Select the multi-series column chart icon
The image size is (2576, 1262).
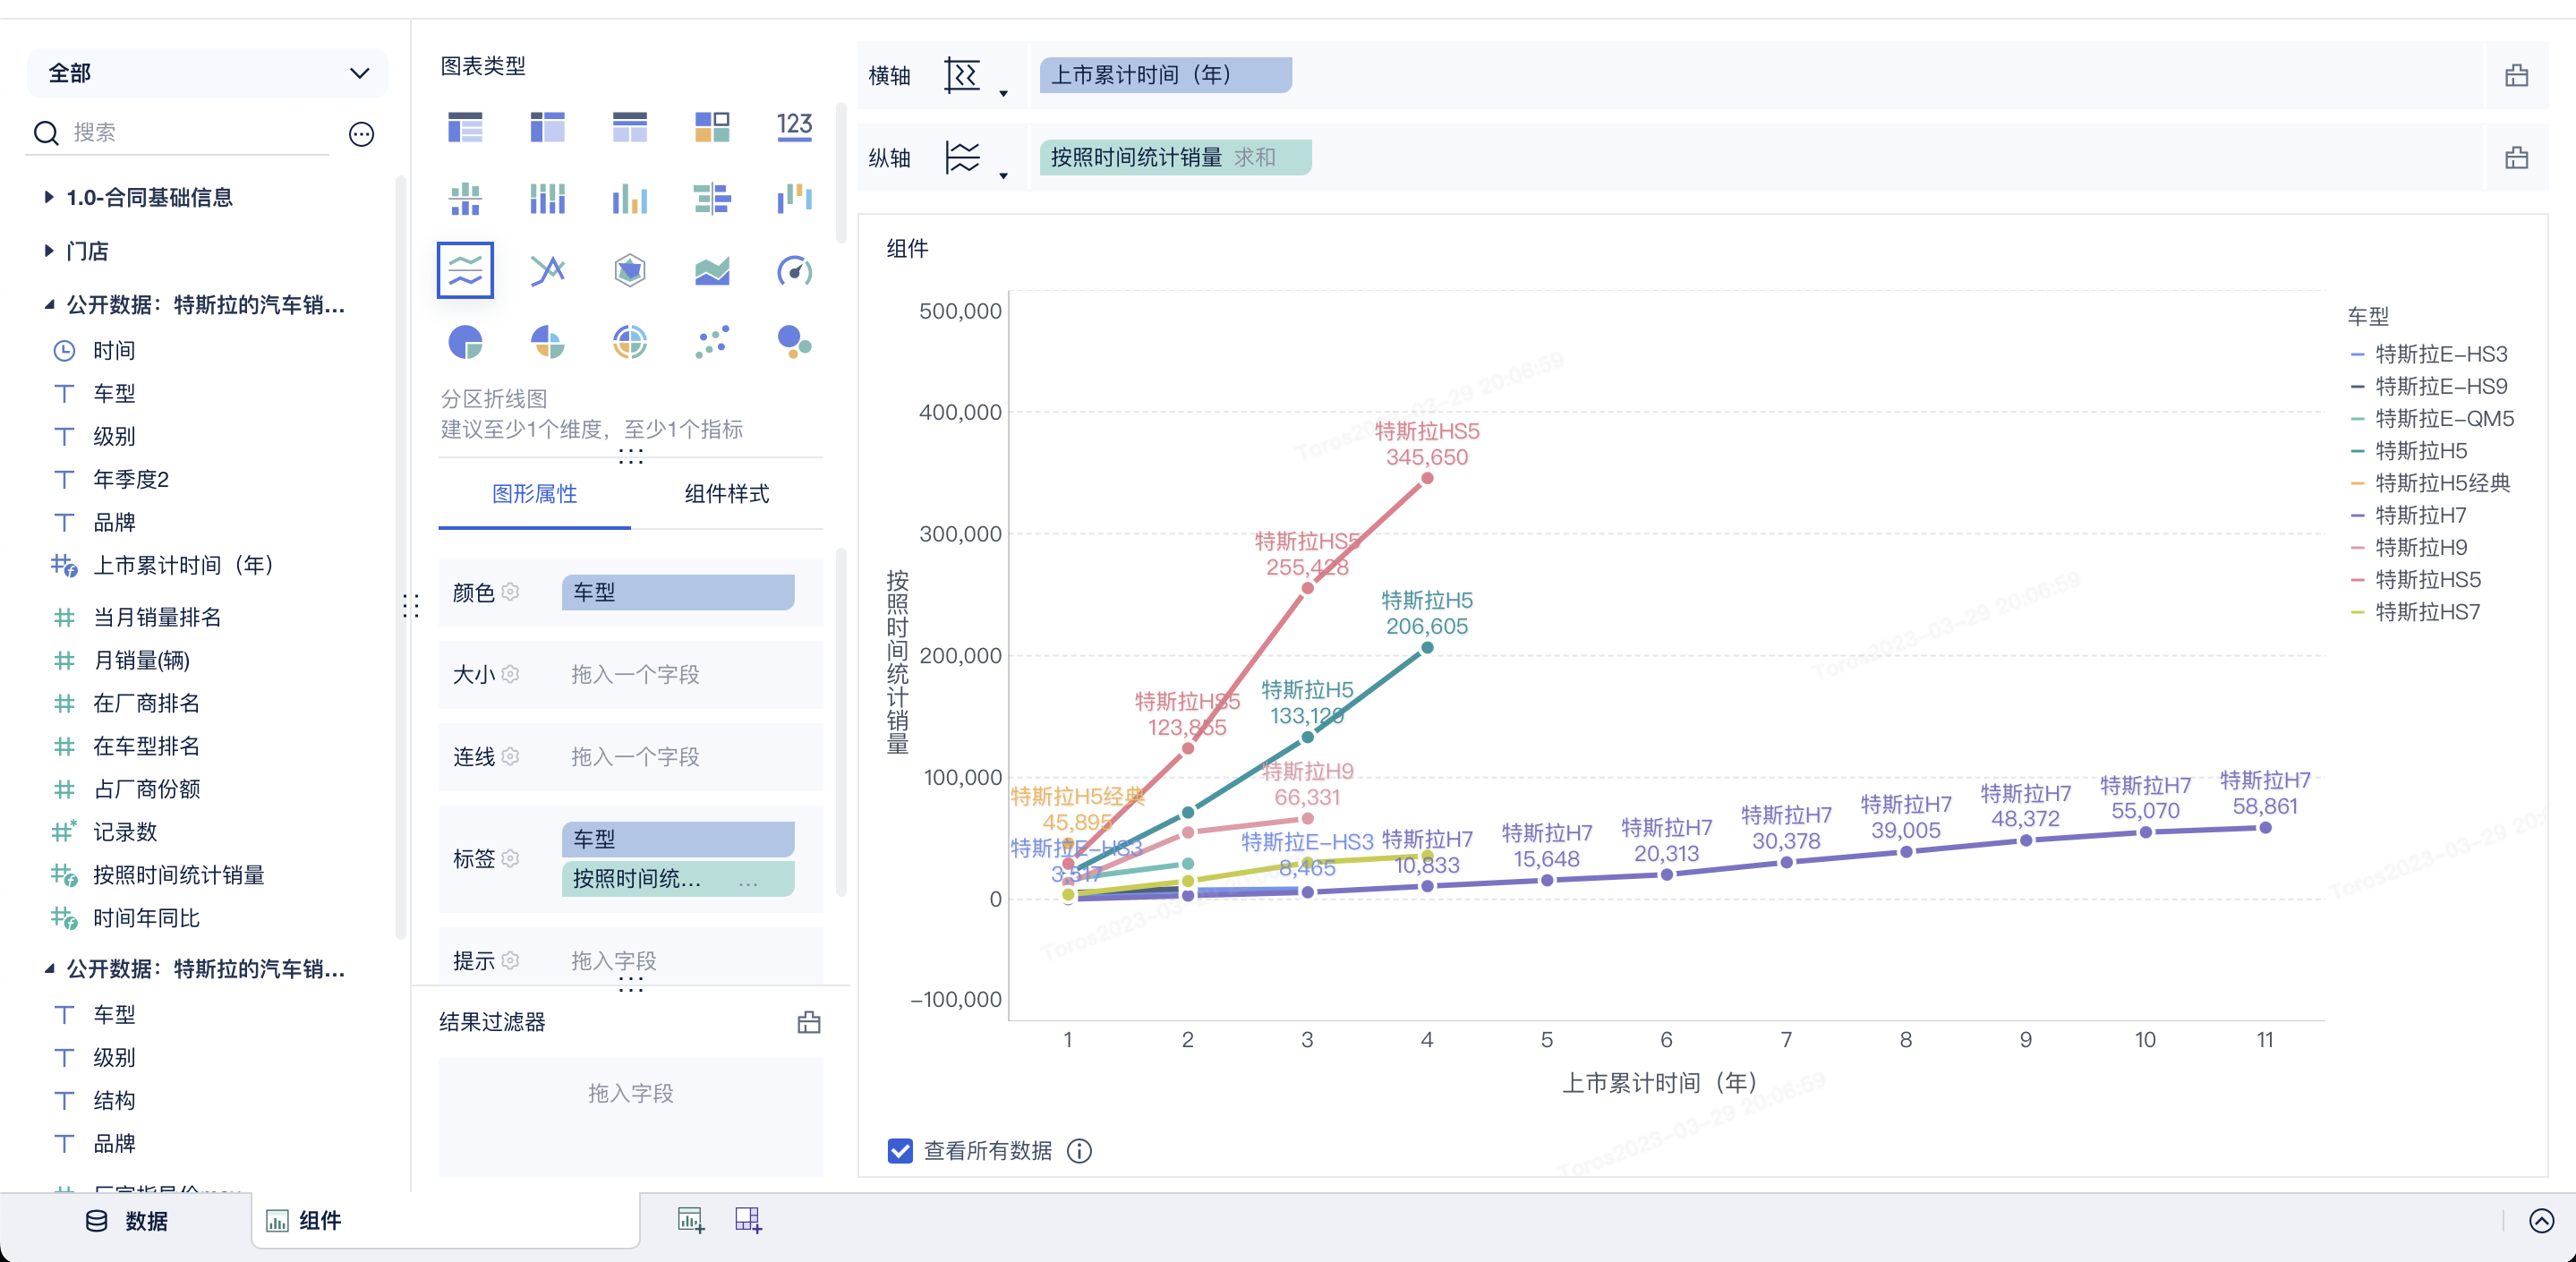click(x=630, y=199)
